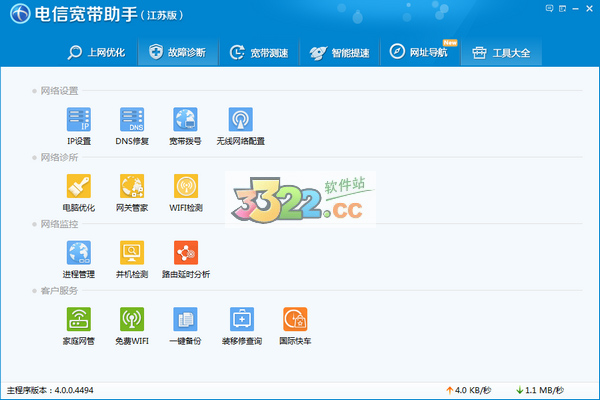Click the feedback icon in title bar
600x400 pixels.
point(549,8)
